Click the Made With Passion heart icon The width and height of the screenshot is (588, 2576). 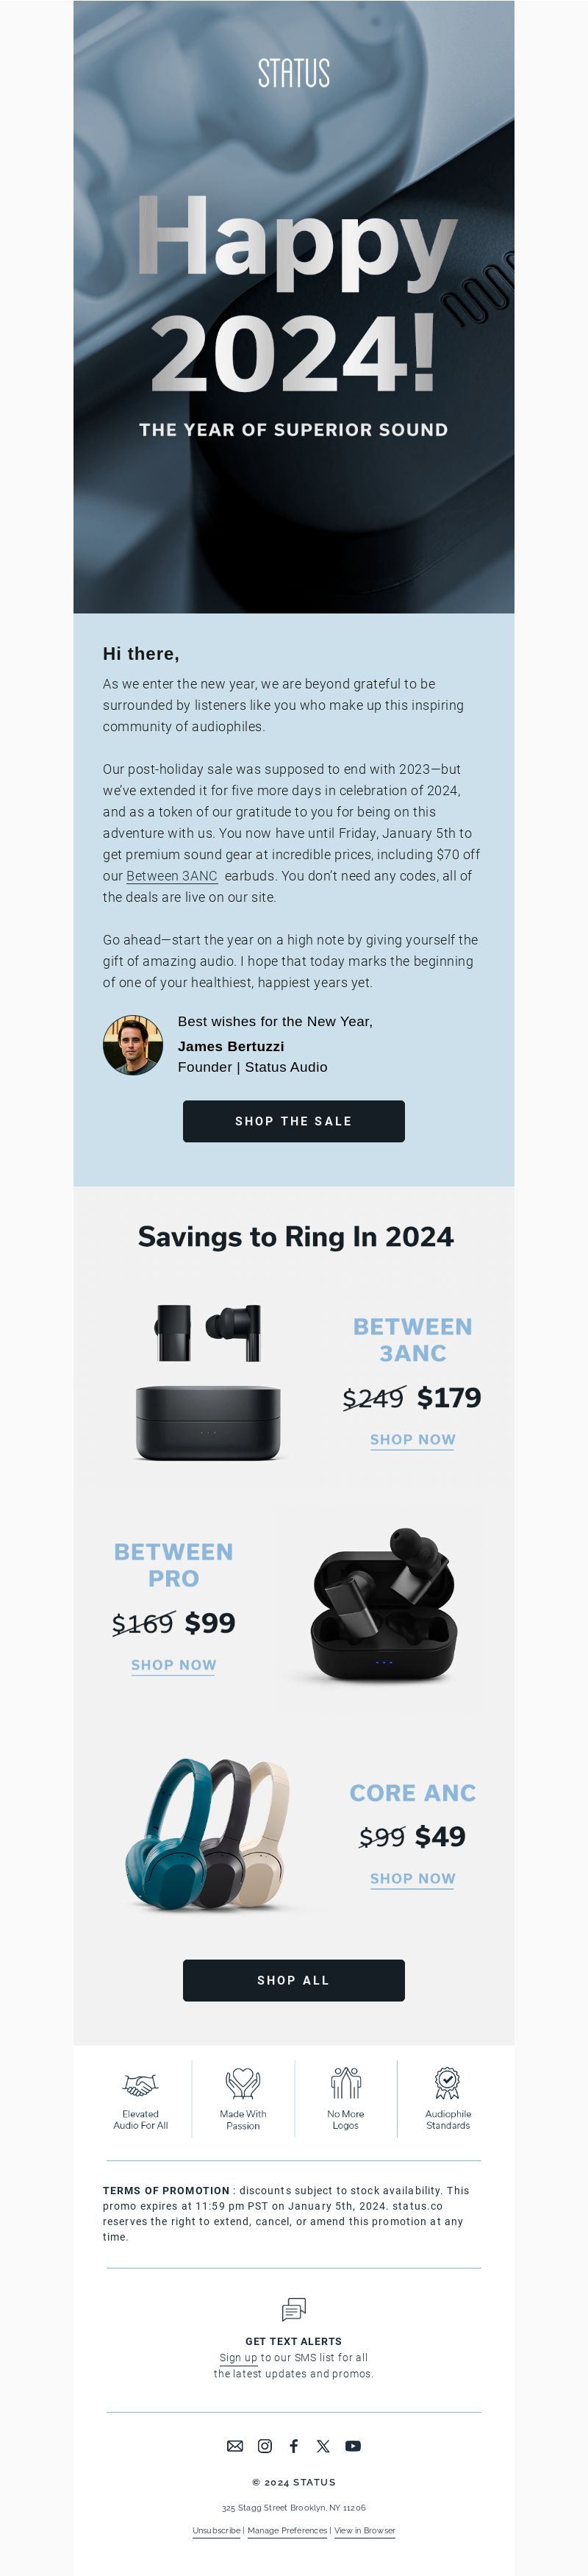point(243,2083)
